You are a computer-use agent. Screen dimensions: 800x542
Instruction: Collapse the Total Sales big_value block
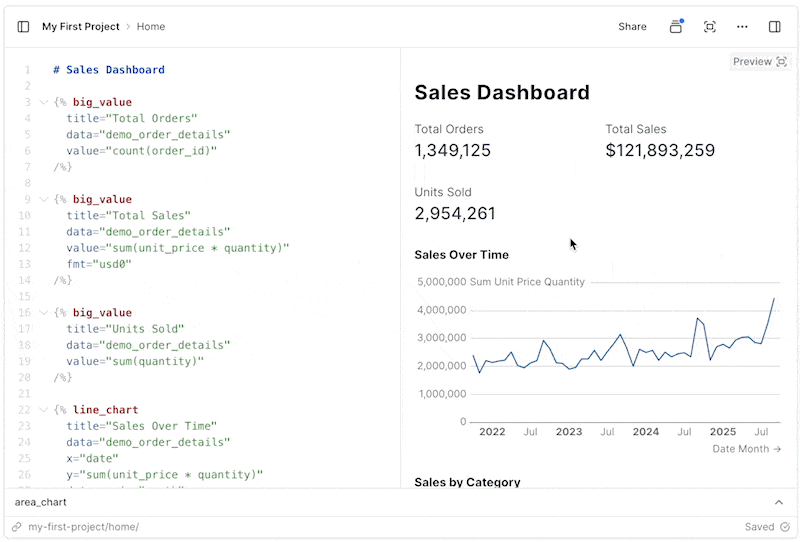pyautogui.click(x=43, y=199)
